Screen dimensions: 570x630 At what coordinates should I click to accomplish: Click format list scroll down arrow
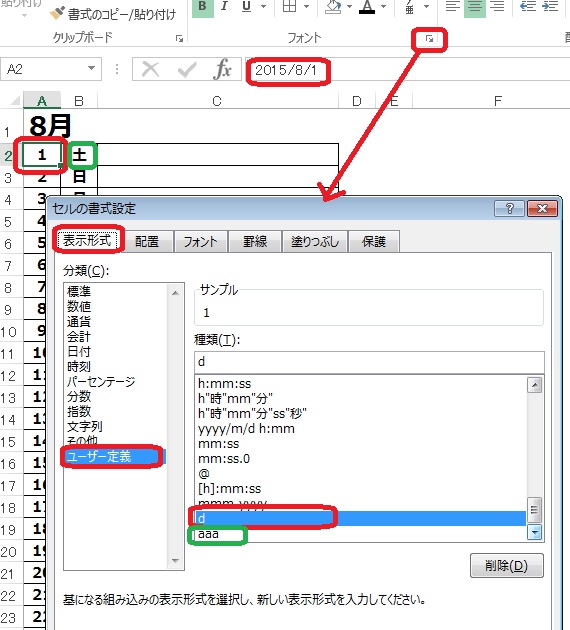pos(535,532)
